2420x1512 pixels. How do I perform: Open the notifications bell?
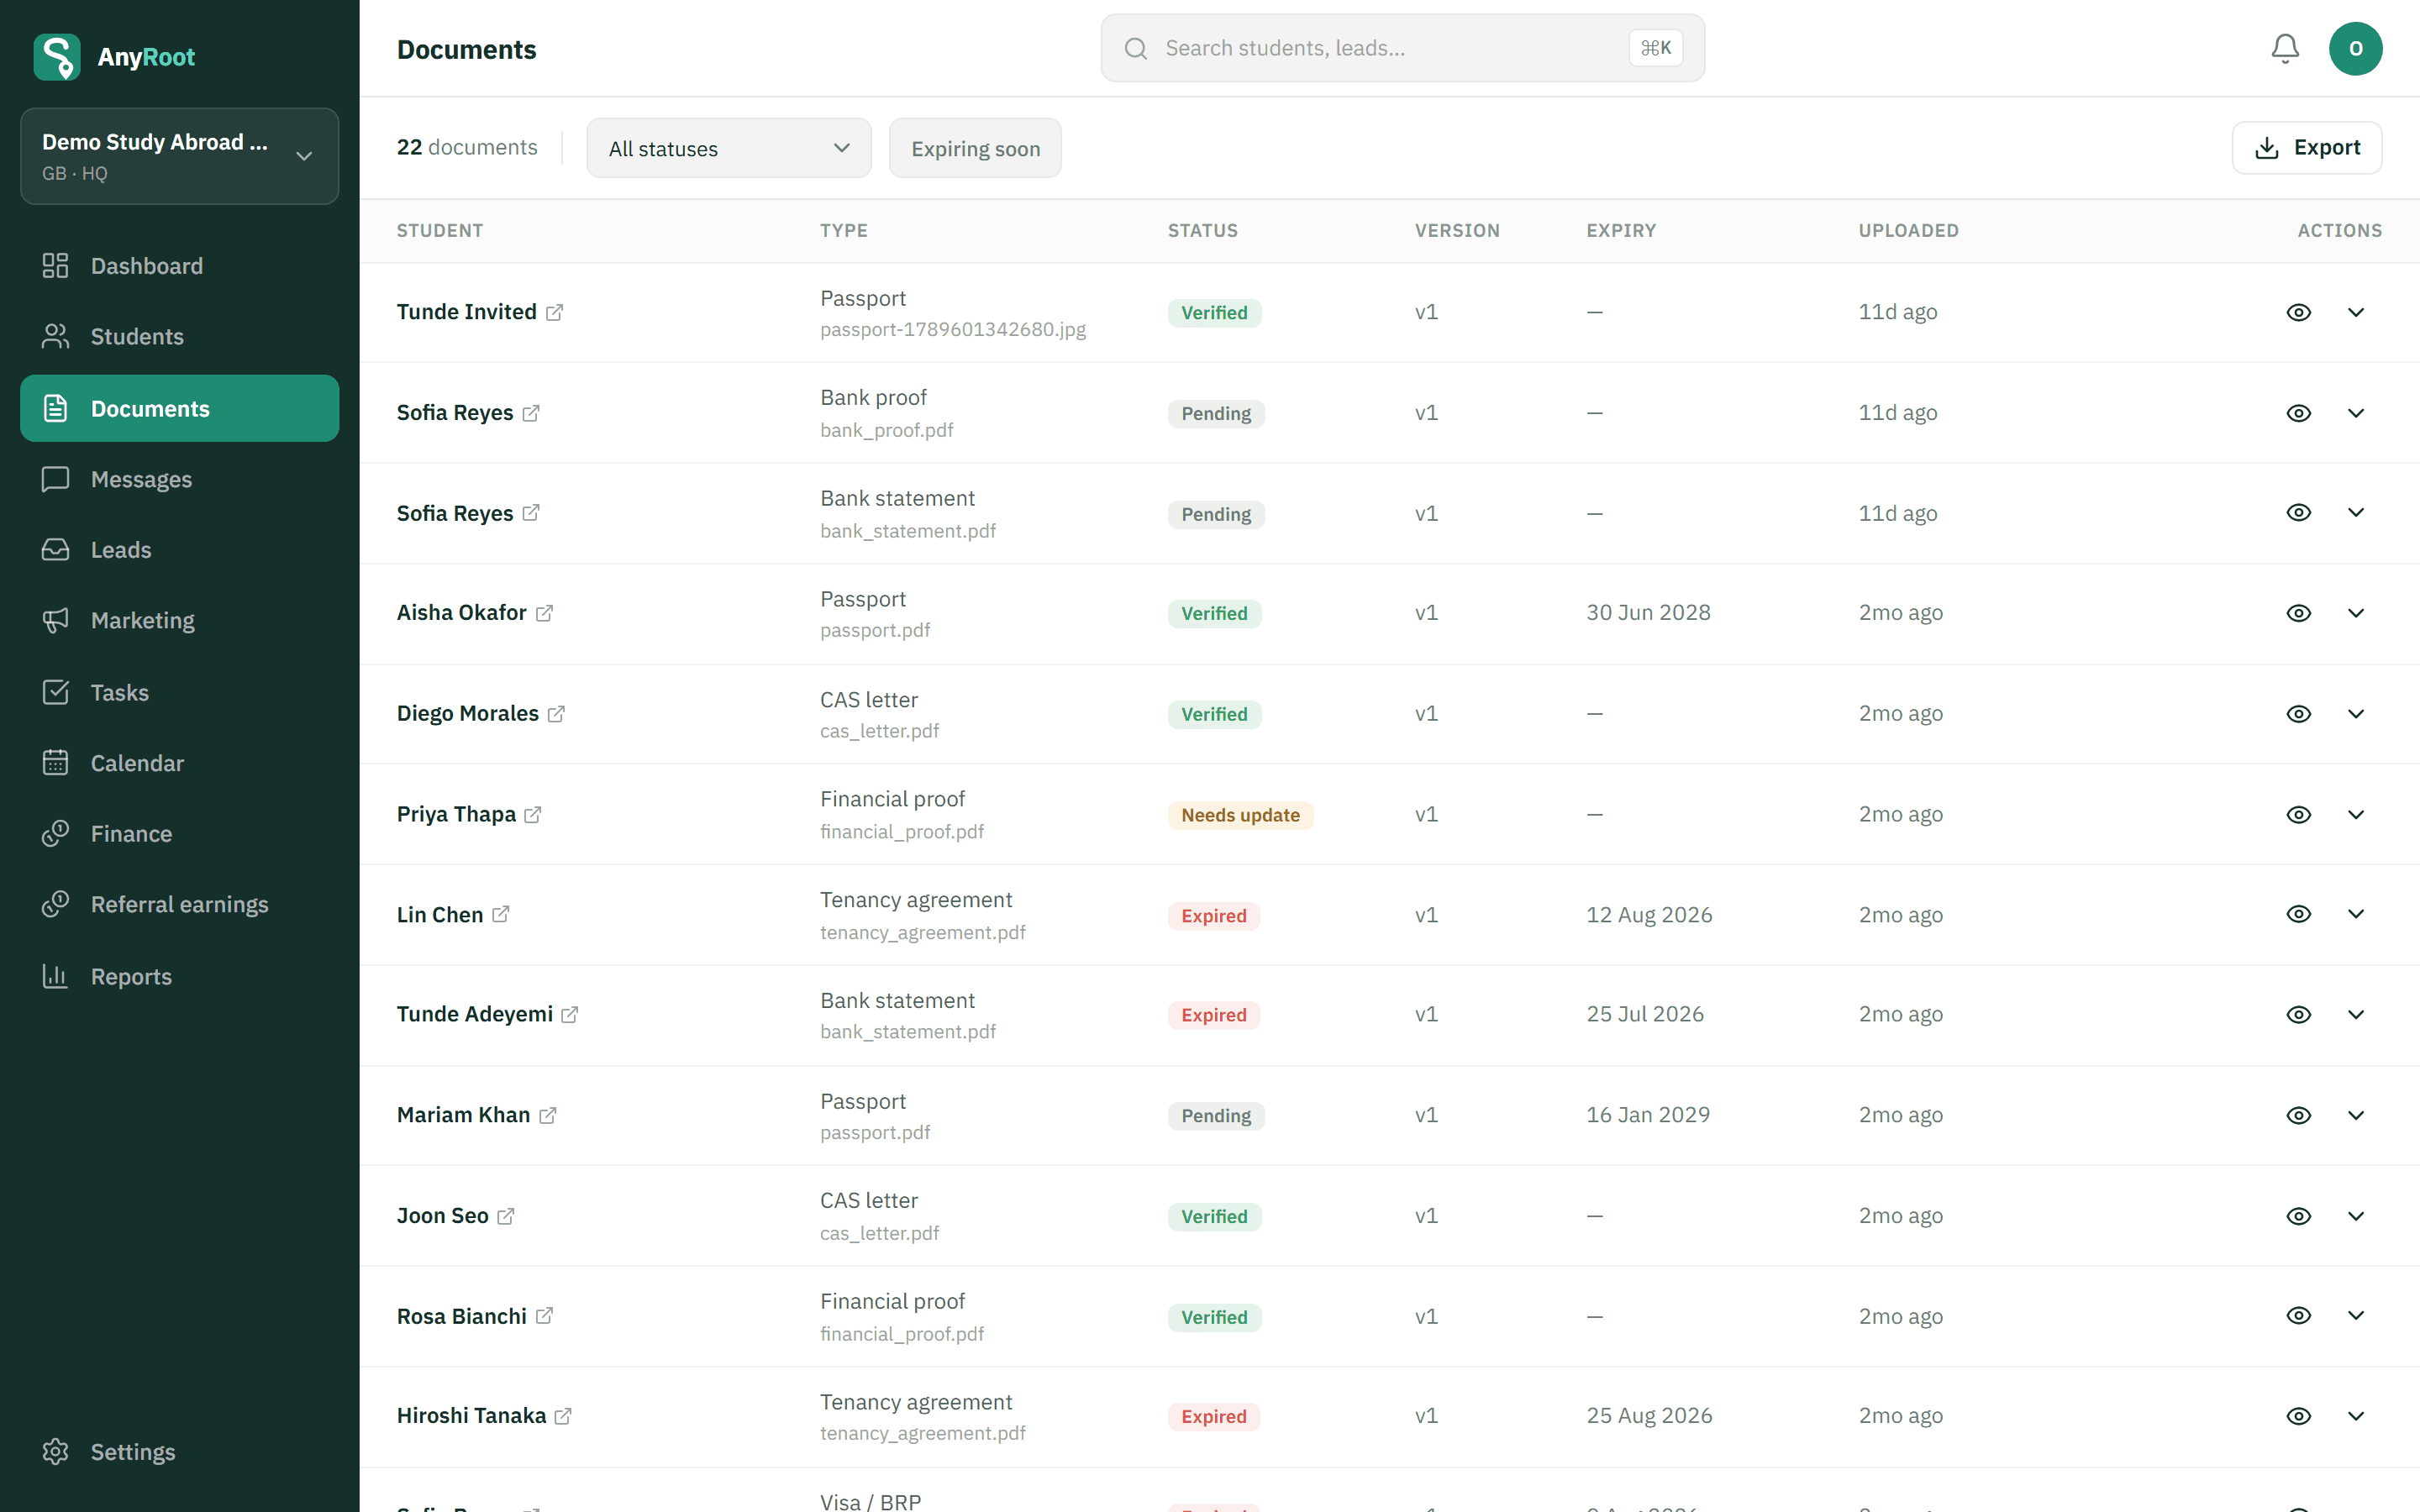(2284, 48)
